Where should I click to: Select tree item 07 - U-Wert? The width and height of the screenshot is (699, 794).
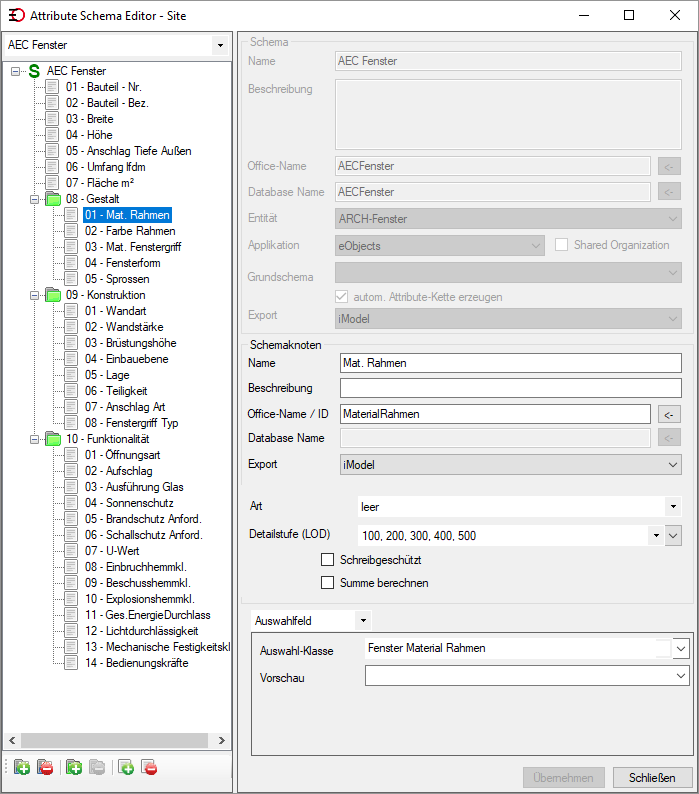click(x=112, y=551)
